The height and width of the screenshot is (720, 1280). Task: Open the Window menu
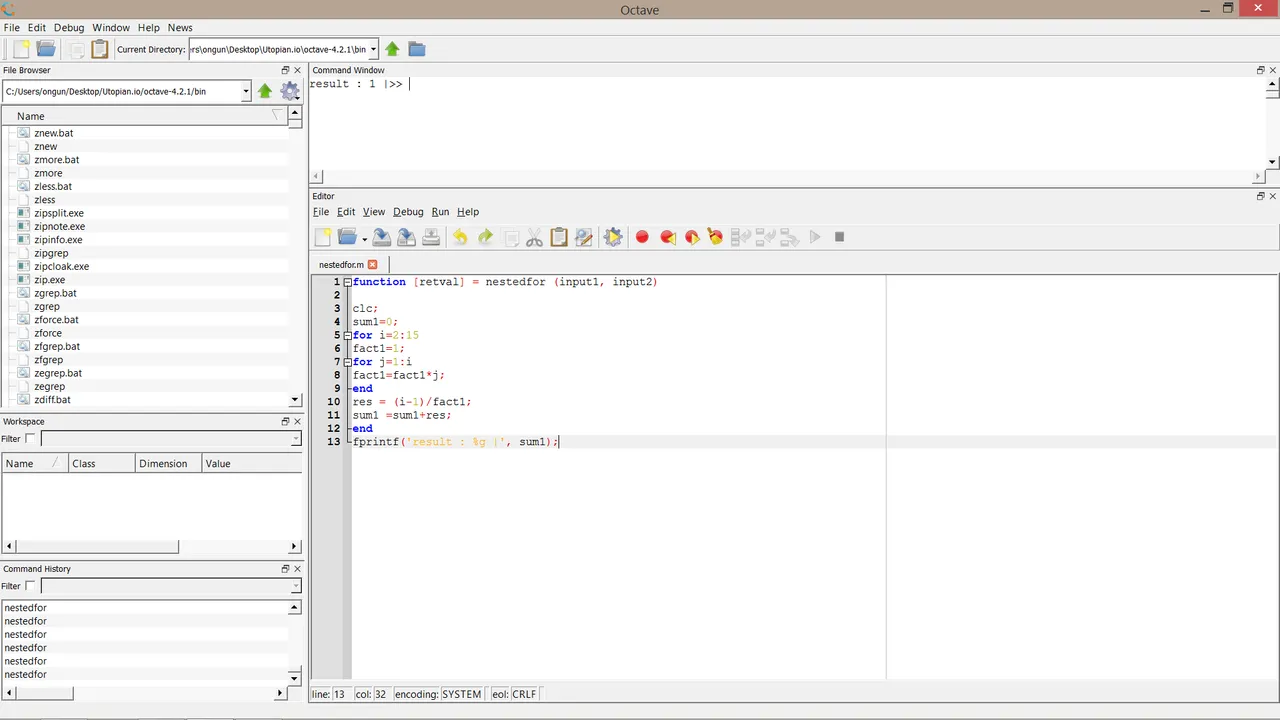[111, 27]
